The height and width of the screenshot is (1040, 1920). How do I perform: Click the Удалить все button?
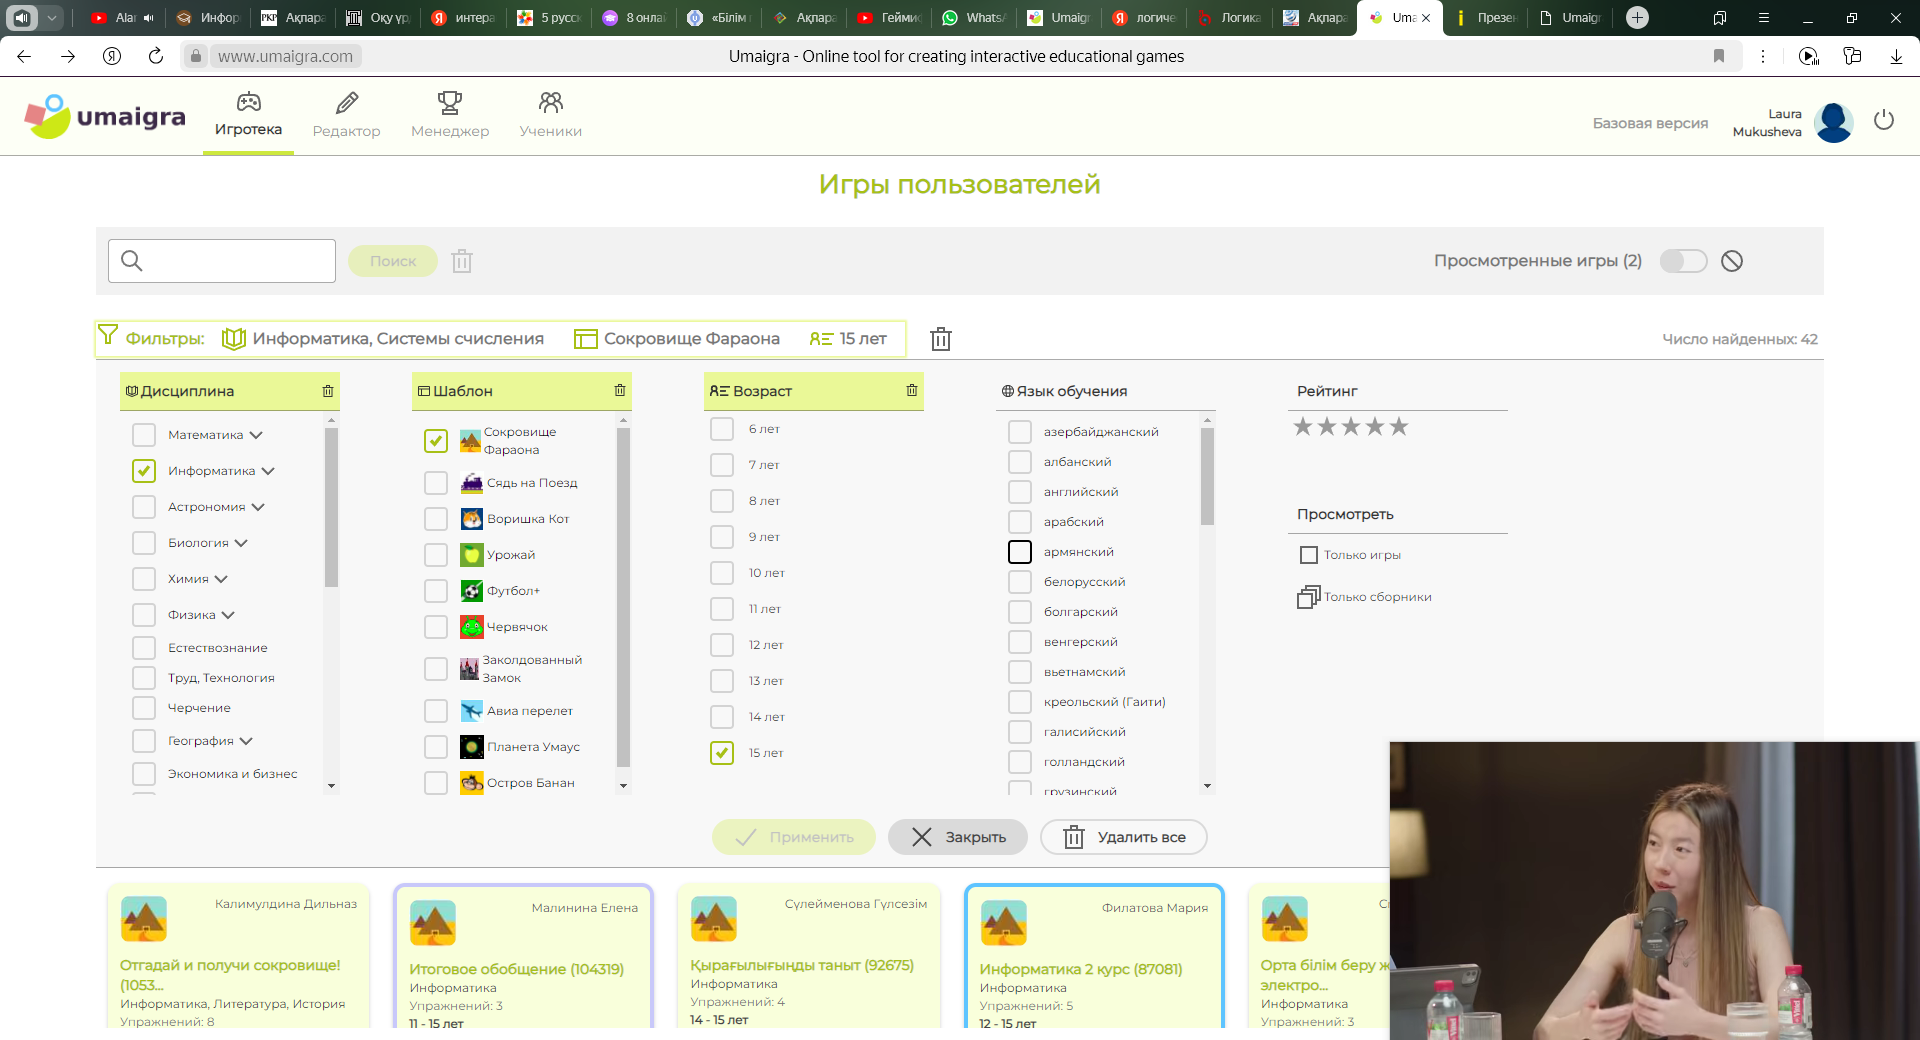1124,837
